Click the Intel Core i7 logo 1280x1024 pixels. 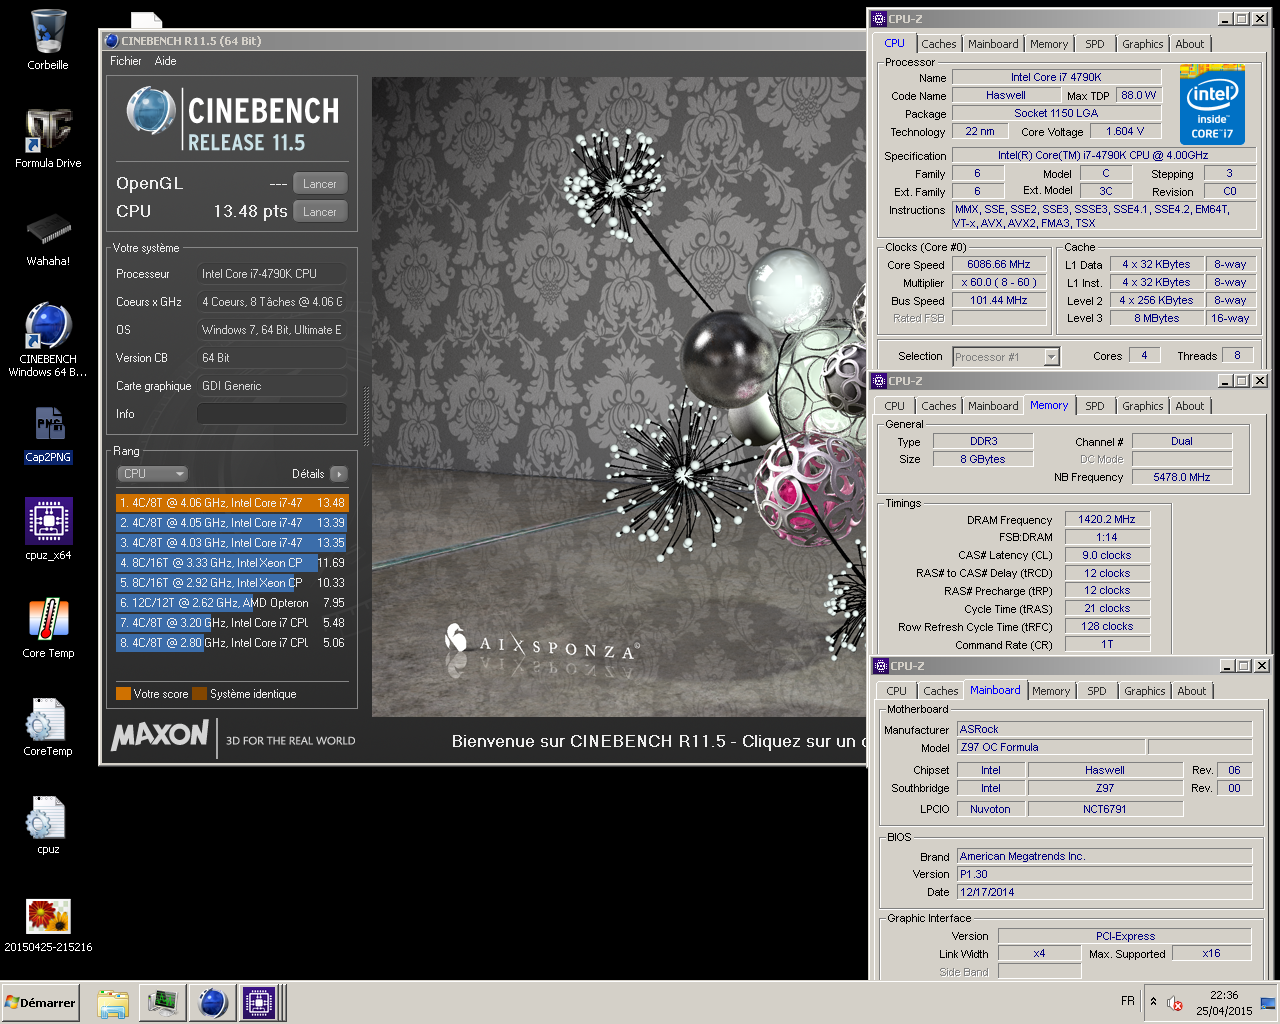click(1212, 105)
